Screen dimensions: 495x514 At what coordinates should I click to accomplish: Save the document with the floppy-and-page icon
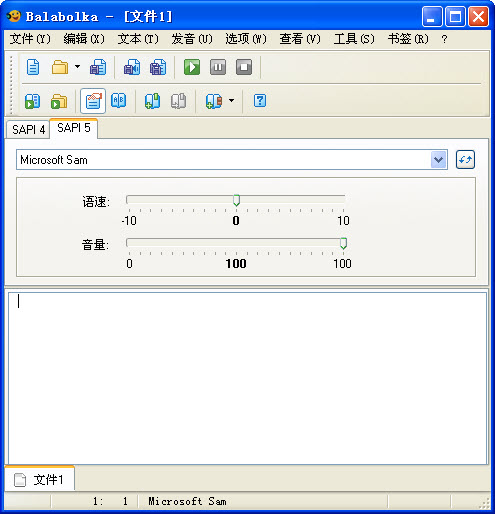(98, 67)
